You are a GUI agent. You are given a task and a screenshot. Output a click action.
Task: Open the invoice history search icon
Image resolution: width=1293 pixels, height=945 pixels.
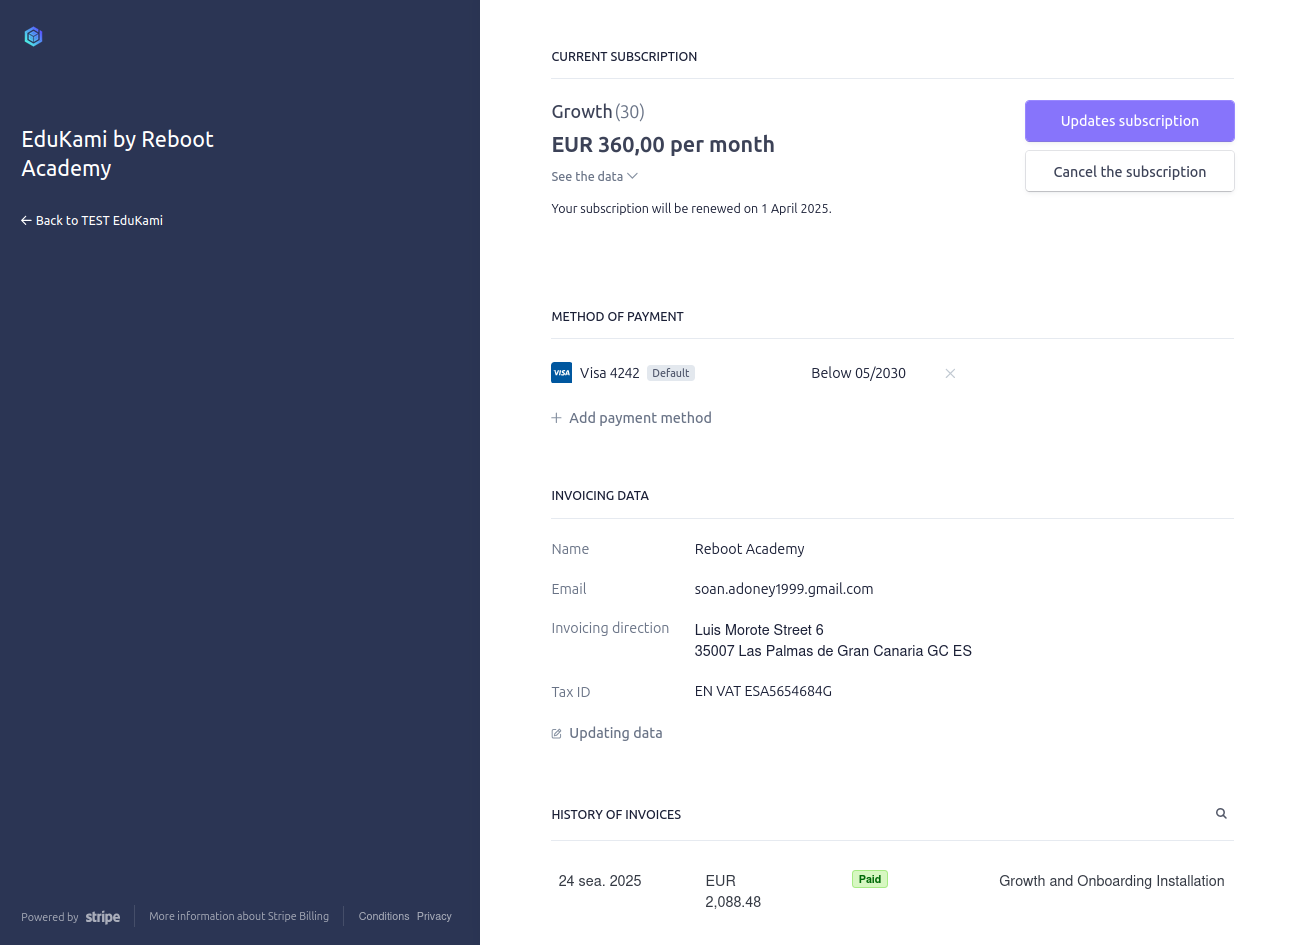[x=1221, y=814]
